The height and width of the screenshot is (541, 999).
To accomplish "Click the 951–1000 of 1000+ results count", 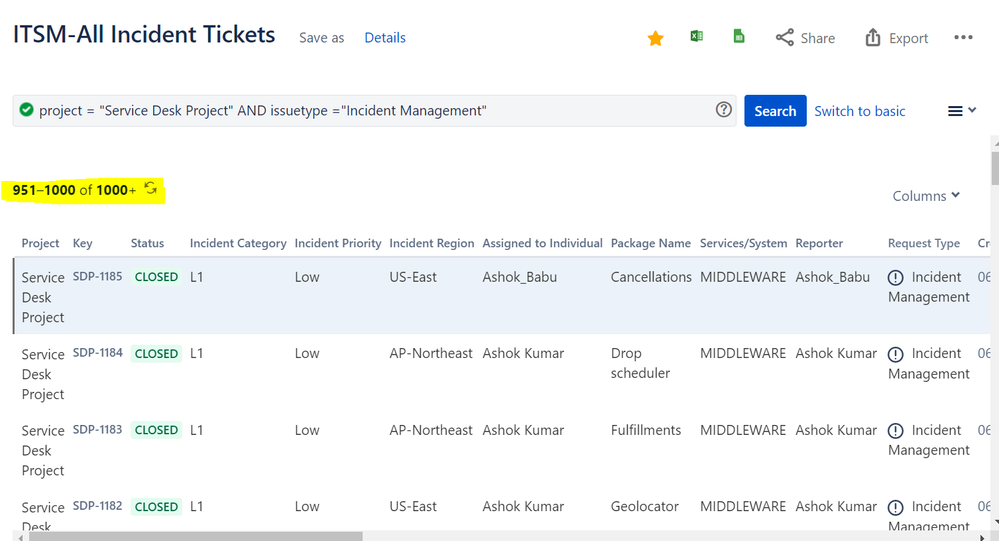I will [74, 190].
